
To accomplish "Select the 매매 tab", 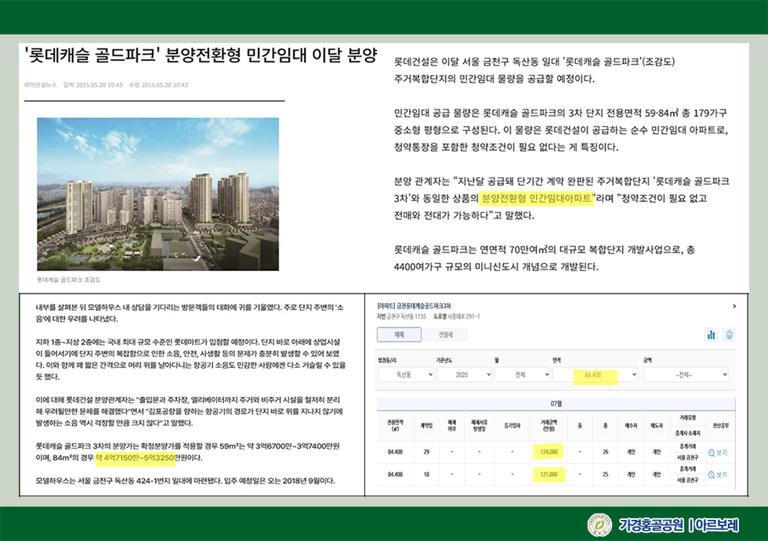I will [399, 334].
